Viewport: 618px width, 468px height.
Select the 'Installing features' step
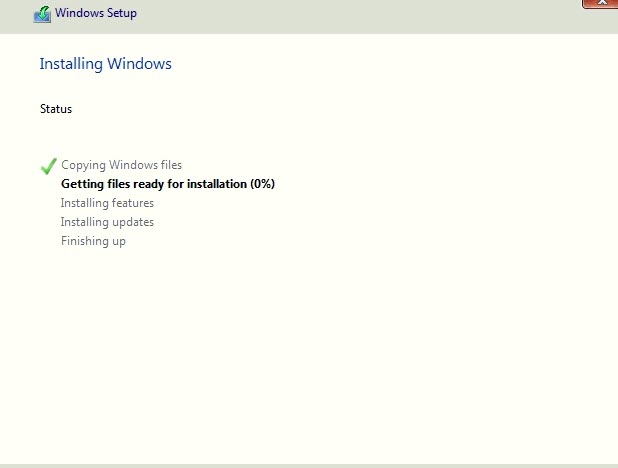(107, 203)
